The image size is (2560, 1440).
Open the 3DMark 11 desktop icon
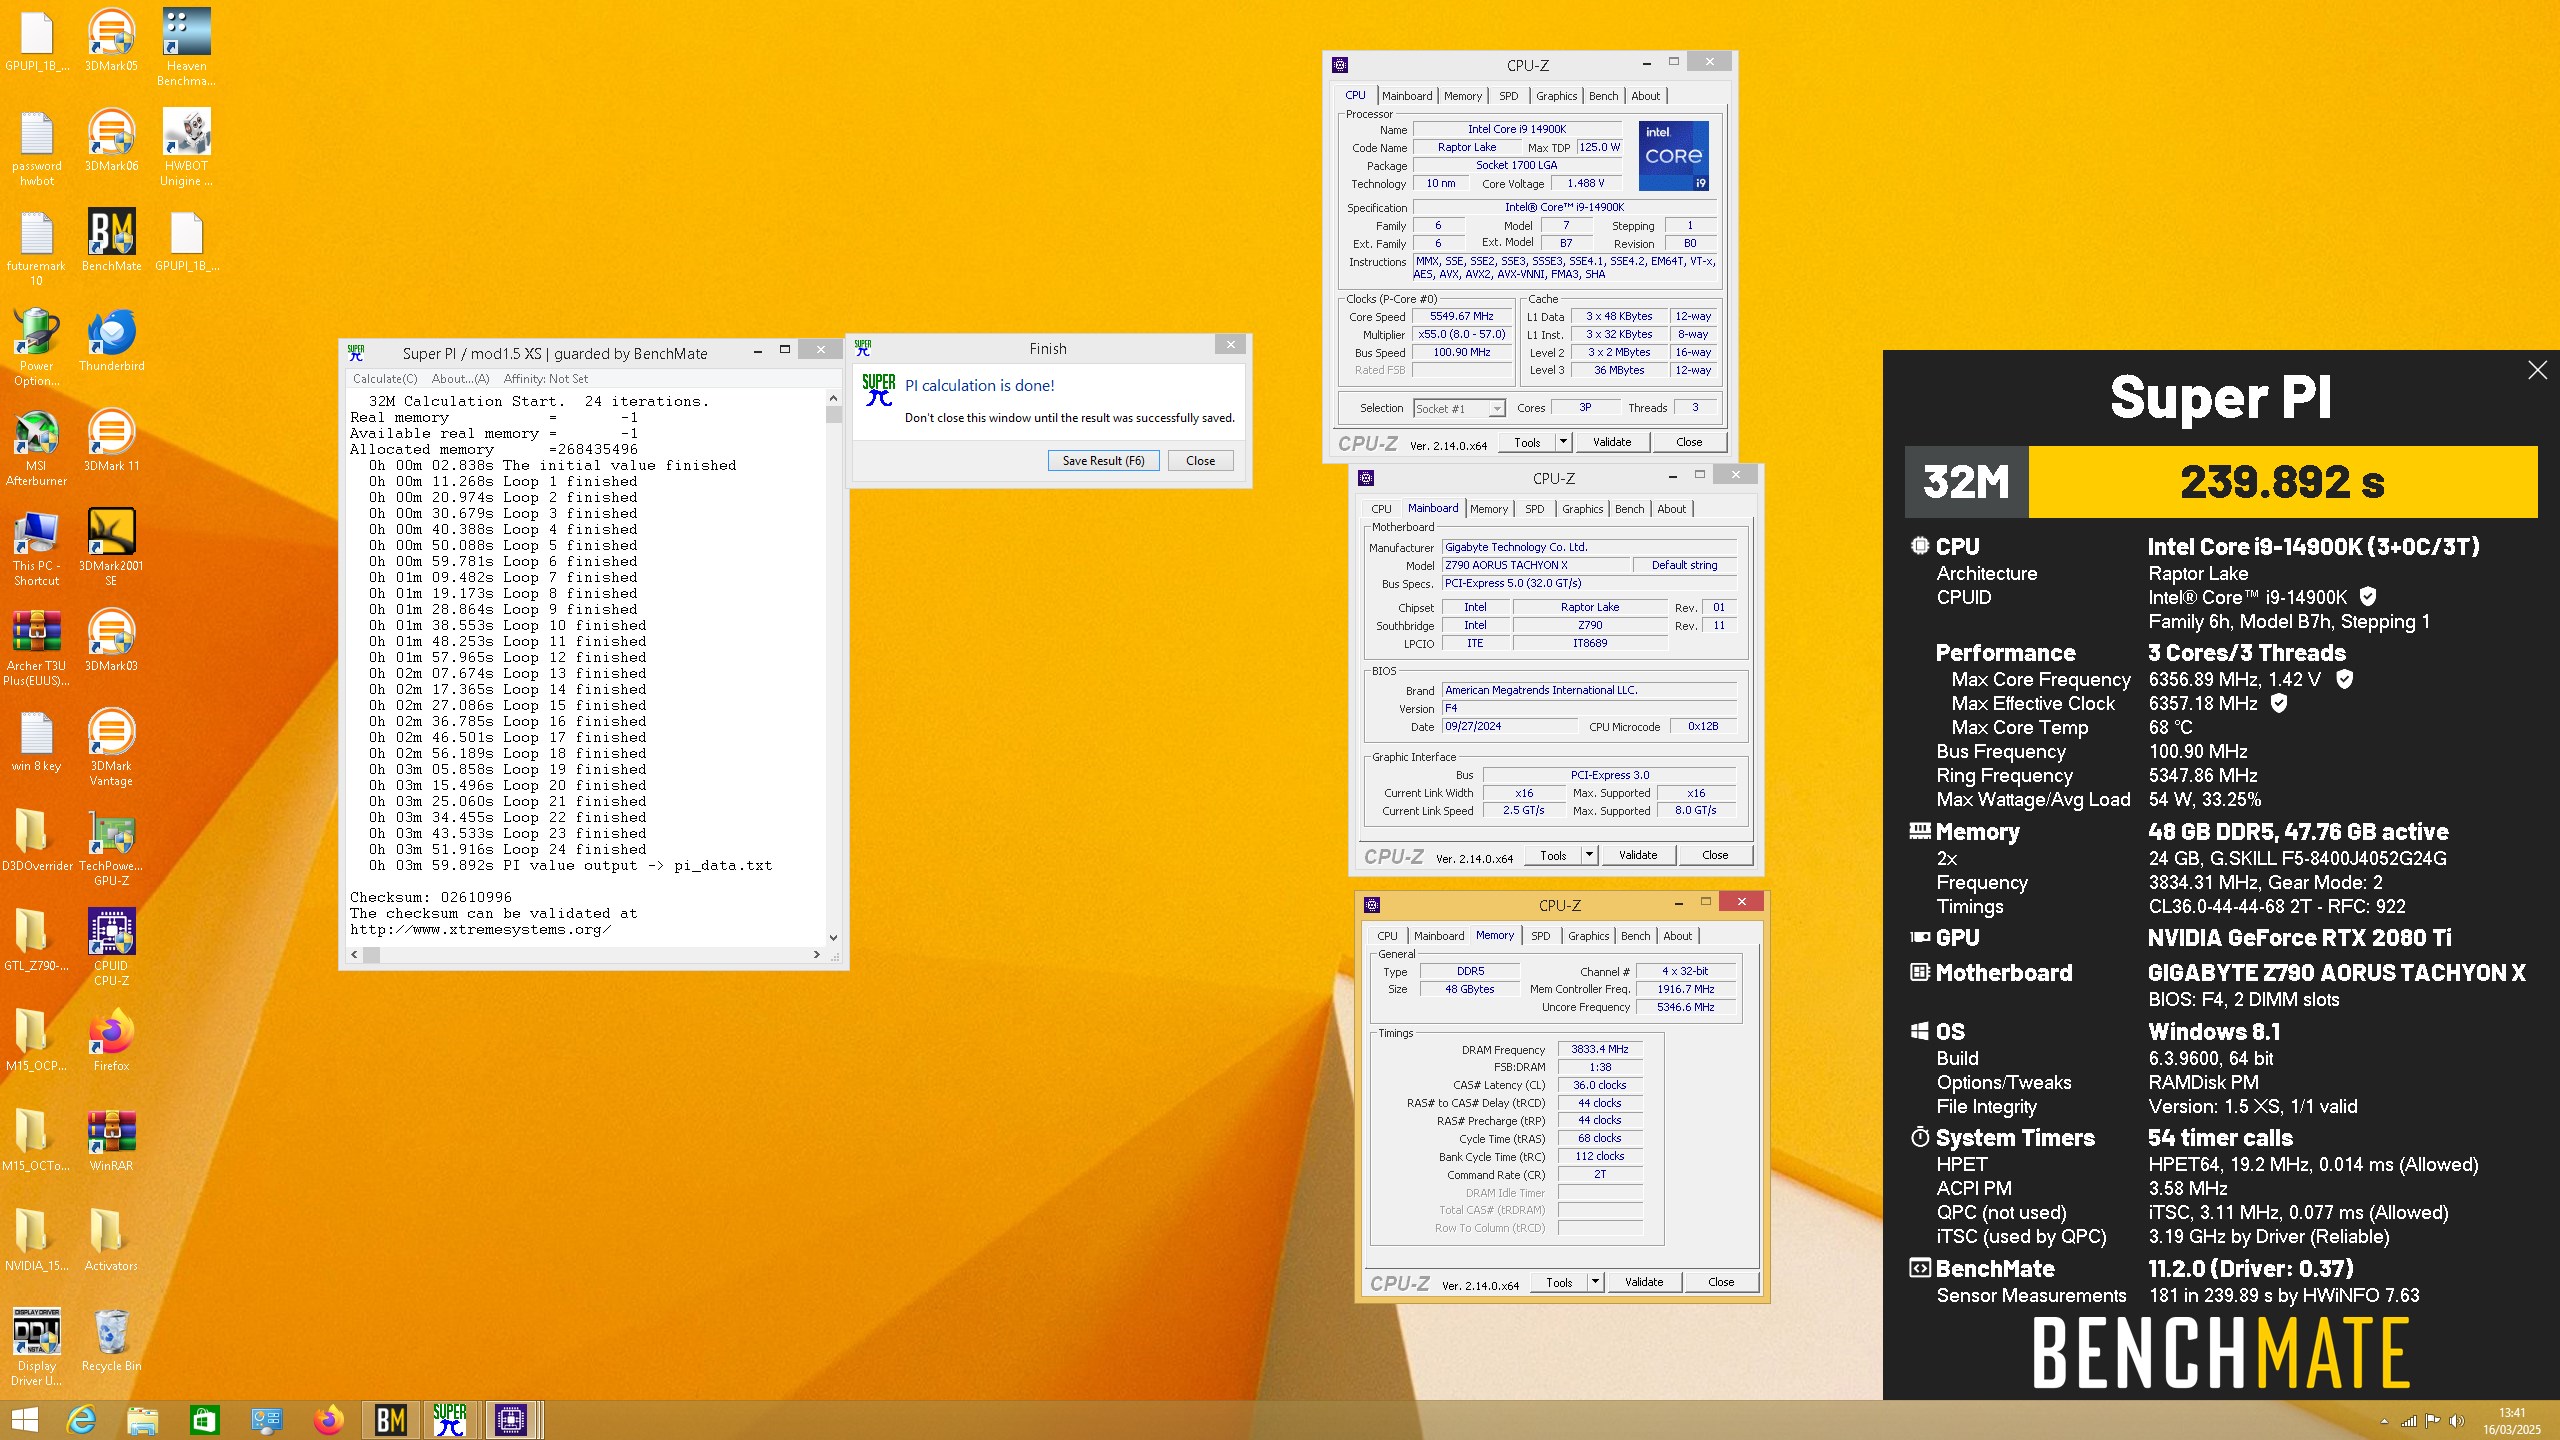111,440
